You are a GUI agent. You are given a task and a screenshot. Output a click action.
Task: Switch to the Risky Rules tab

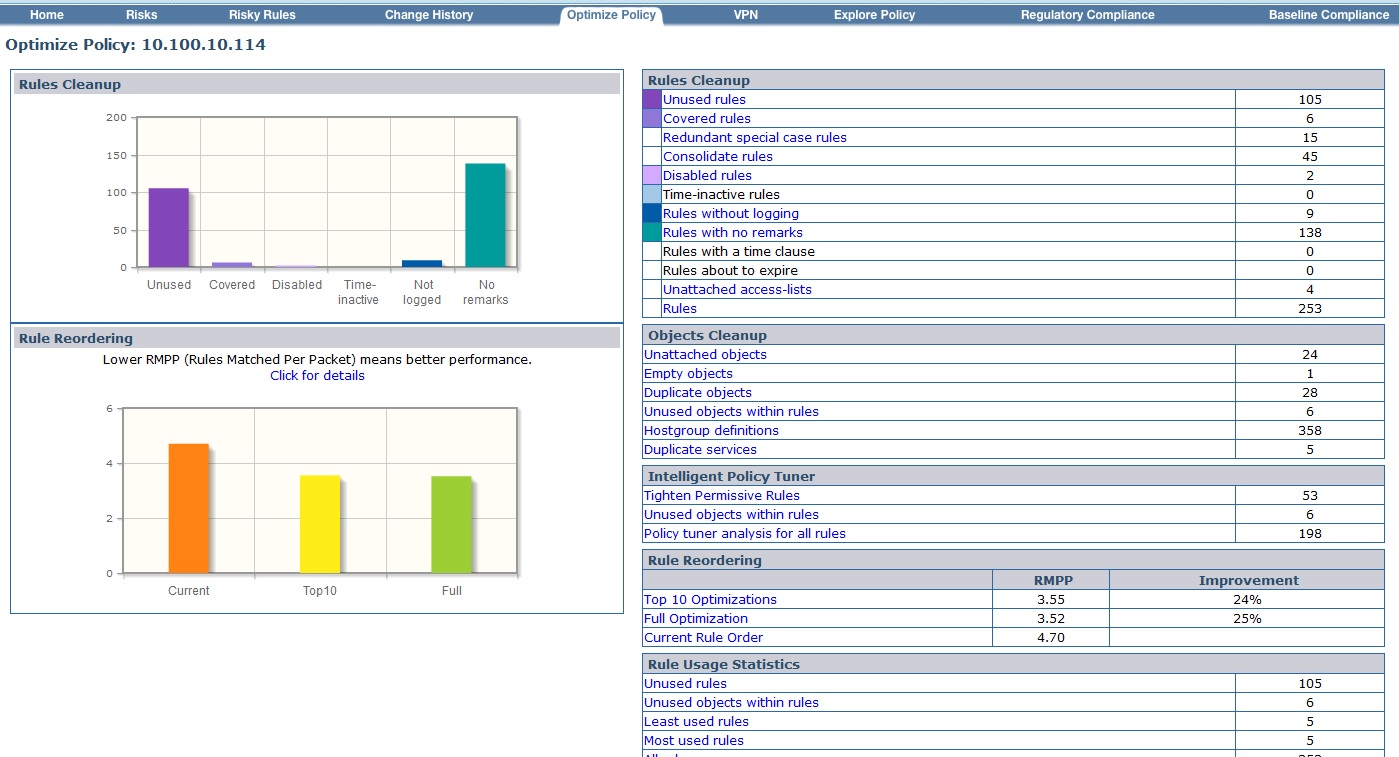(262, 15)
